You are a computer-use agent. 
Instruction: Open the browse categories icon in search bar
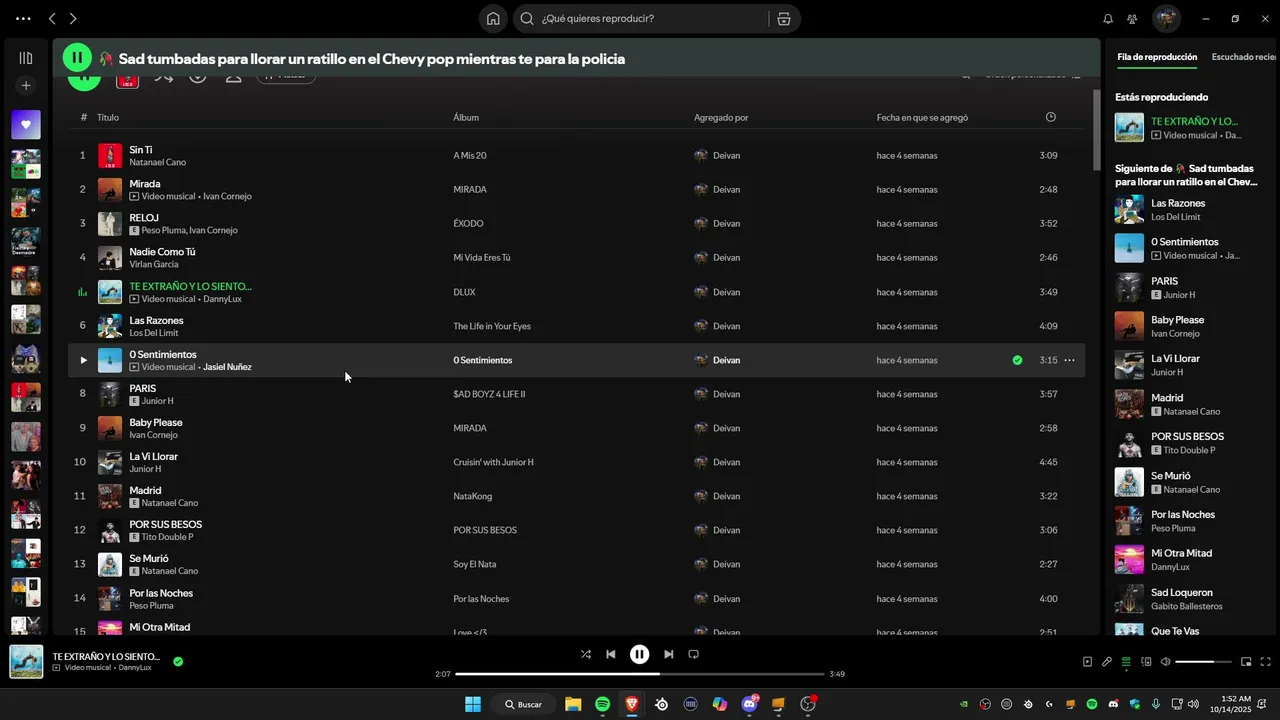coord(784,18)
